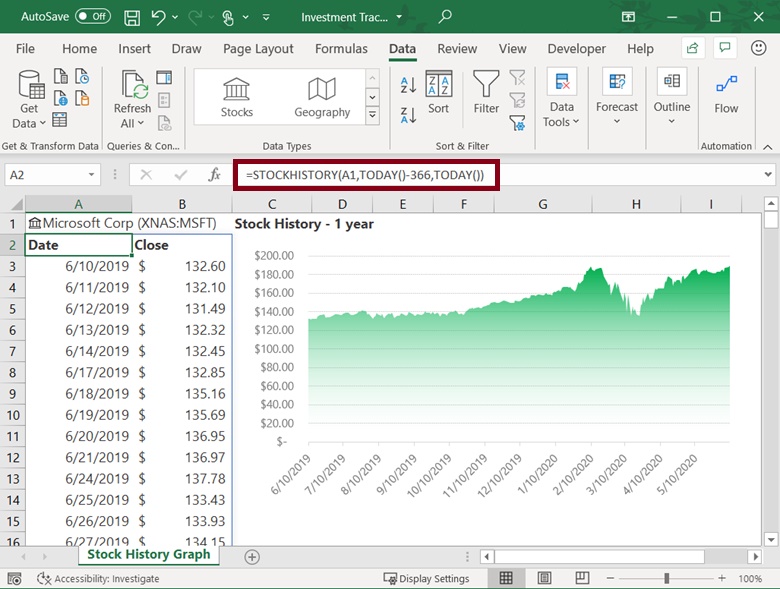The width and height of the screenshot is (780, 589).
Task: Click the Share icon
Action: coord(692,48)
